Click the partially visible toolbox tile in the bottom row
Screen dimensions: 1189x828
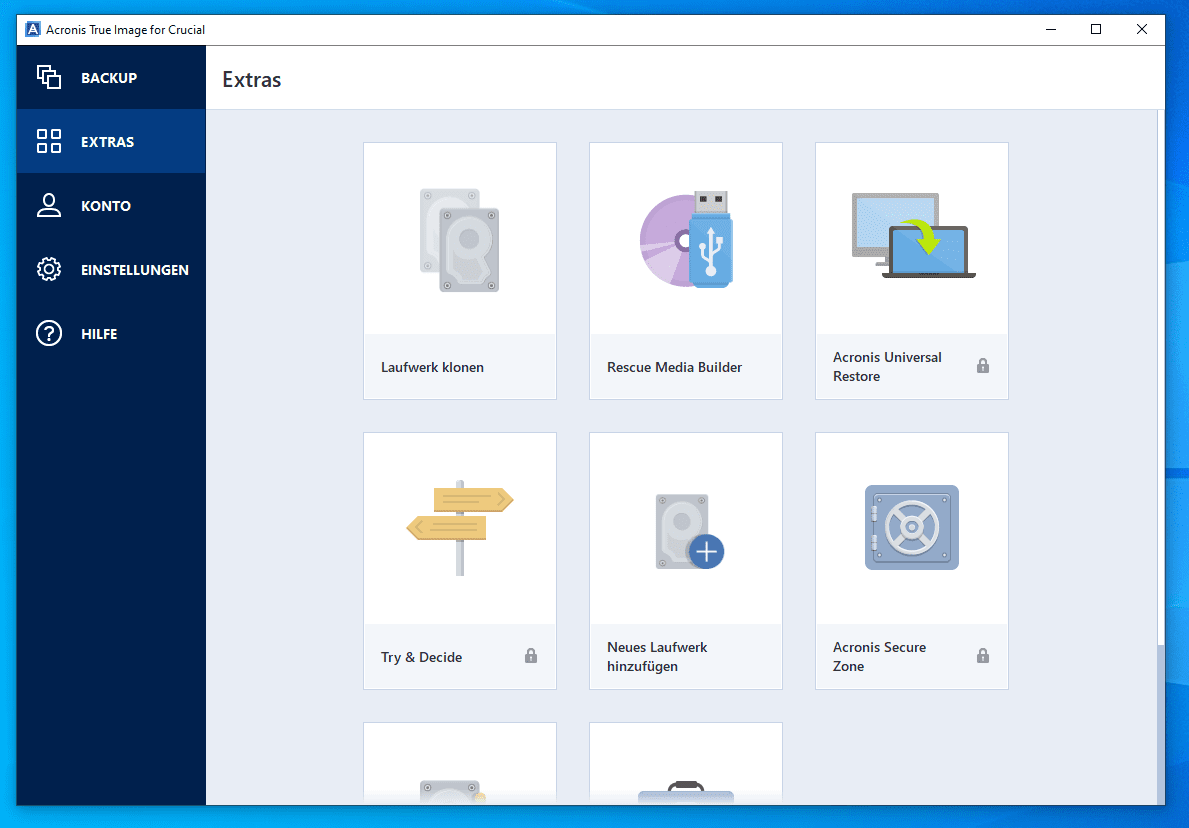point(685,764)
